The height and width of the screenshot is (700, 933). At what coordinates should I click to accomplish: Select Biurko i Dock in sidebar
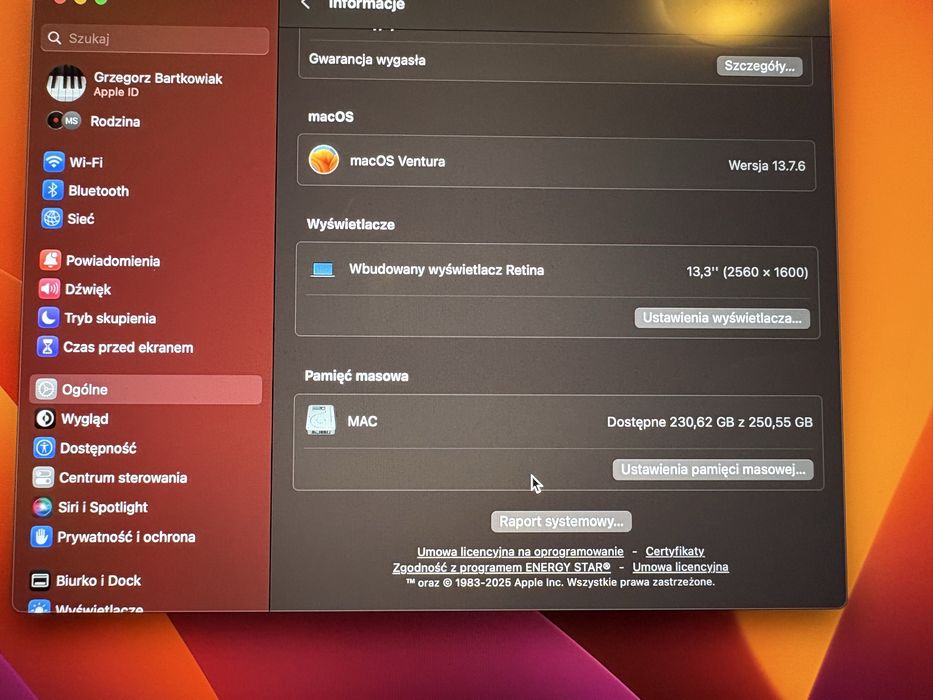click(85, 580)
